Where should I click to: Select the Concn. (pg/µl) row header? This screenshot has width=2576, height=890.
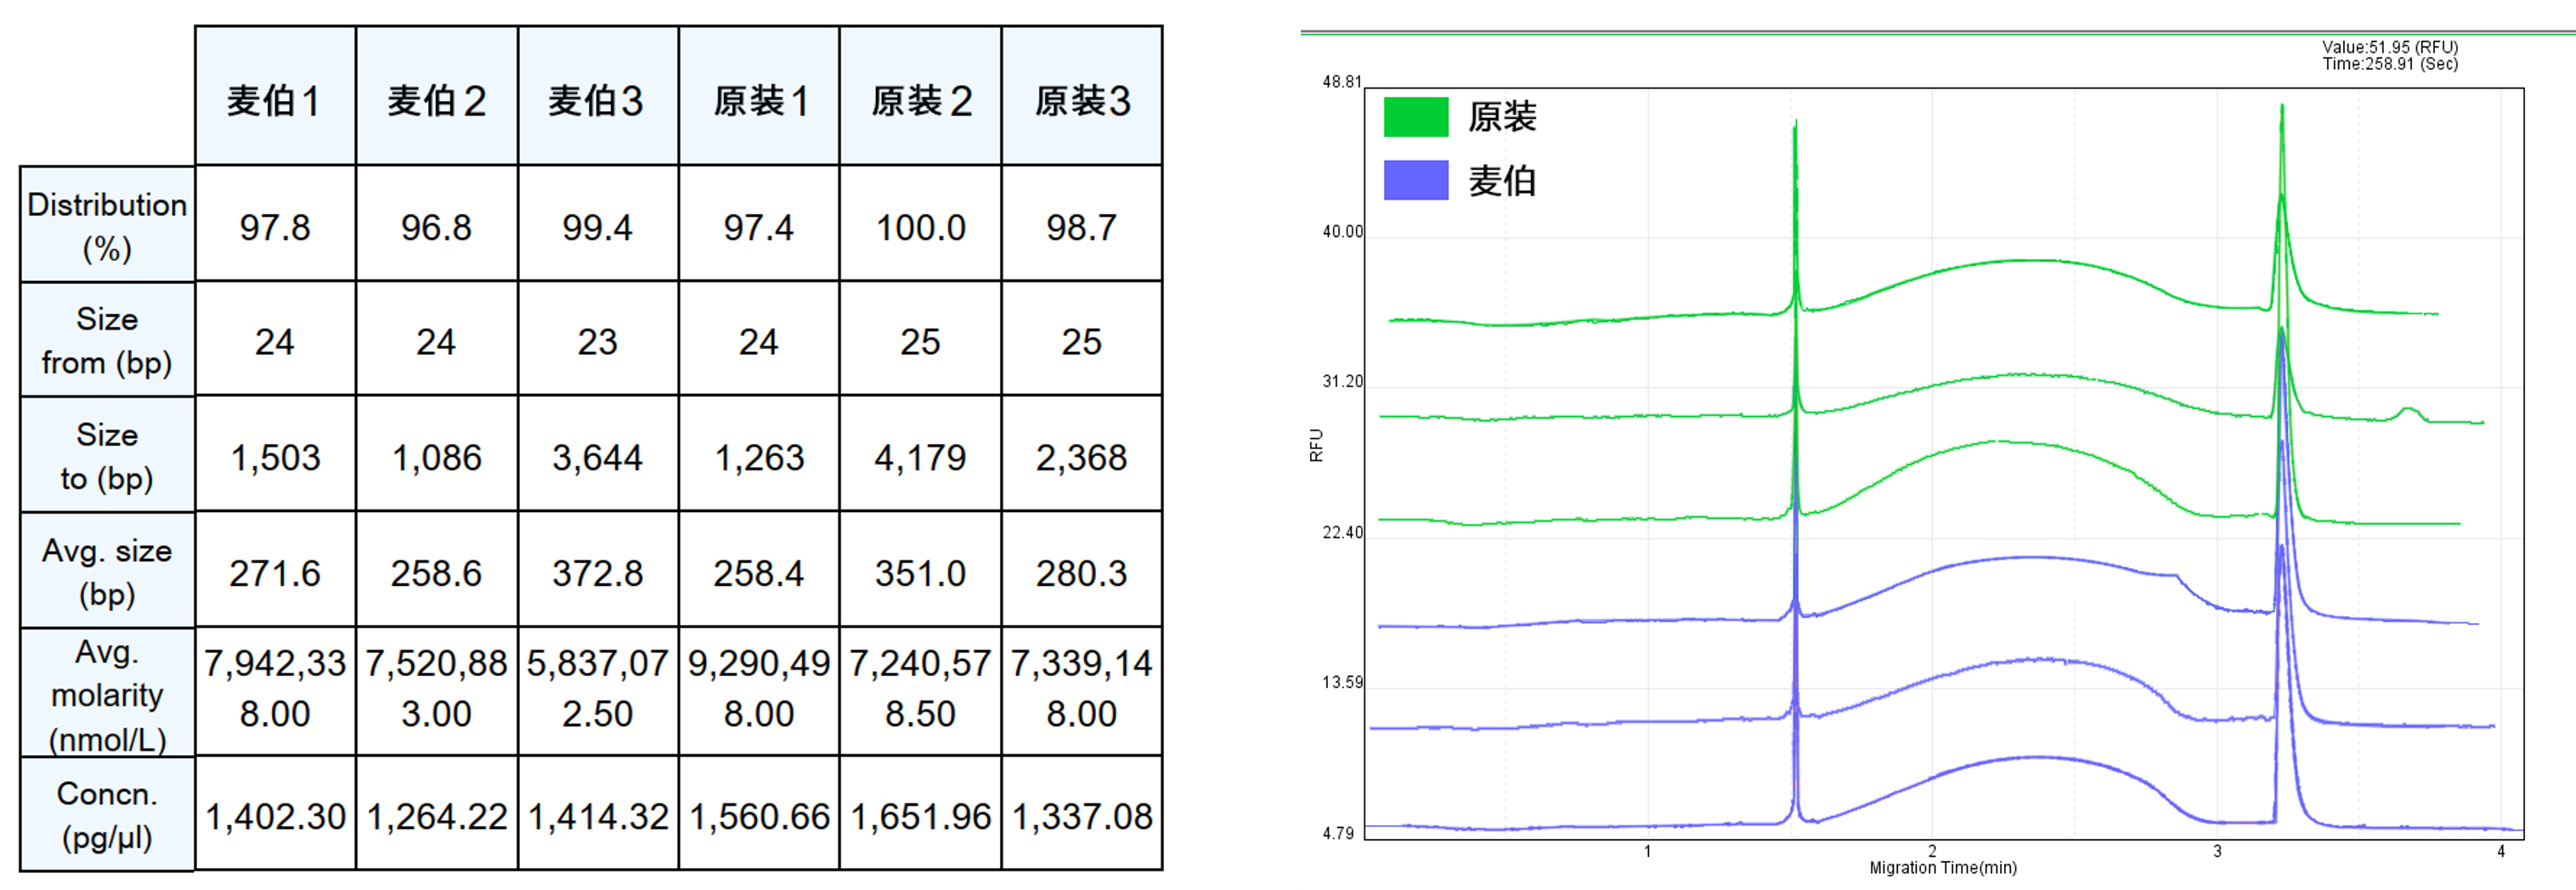click(x=107, y=815)
